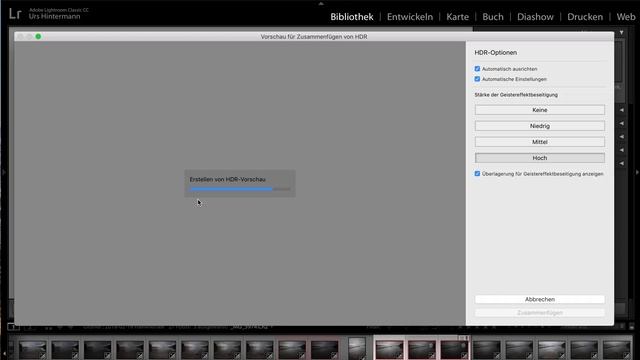The height and width of the screenshot is (360, 640).
Task: Go to the Karte module
Action: coord(458,17)
